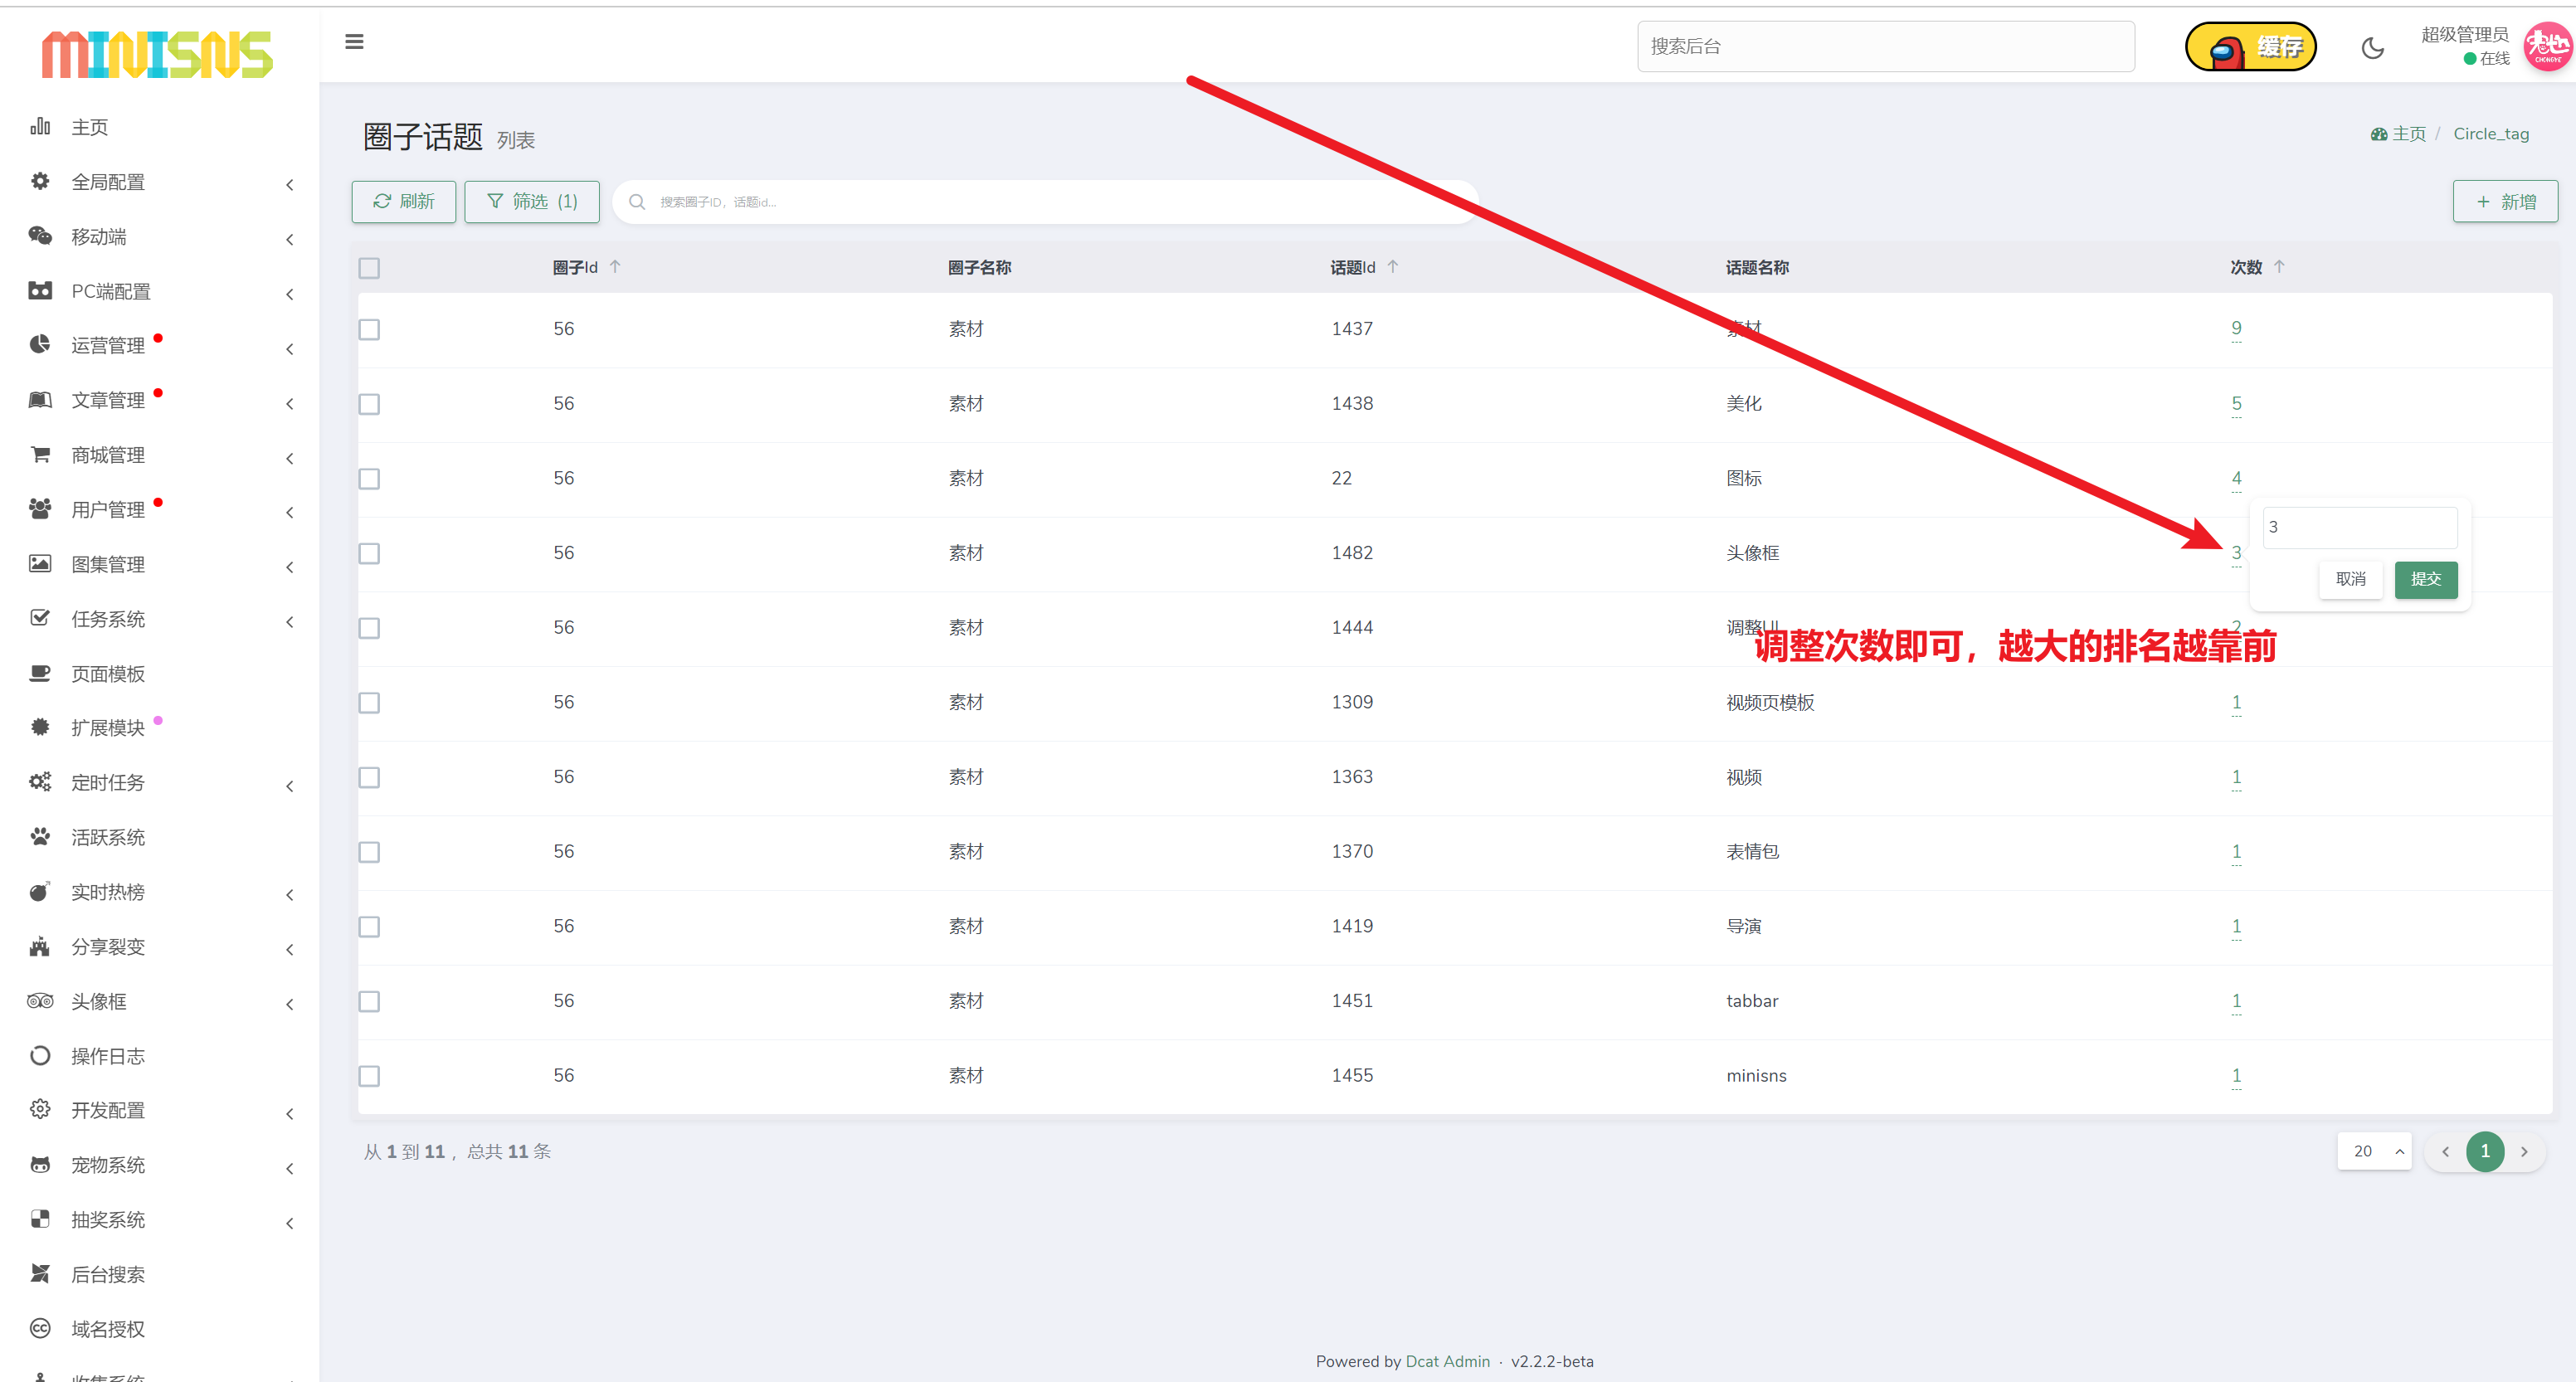Open the 20 per-page dropdown
Screen dimensions: 2576x1382
click(2374, 1151)
